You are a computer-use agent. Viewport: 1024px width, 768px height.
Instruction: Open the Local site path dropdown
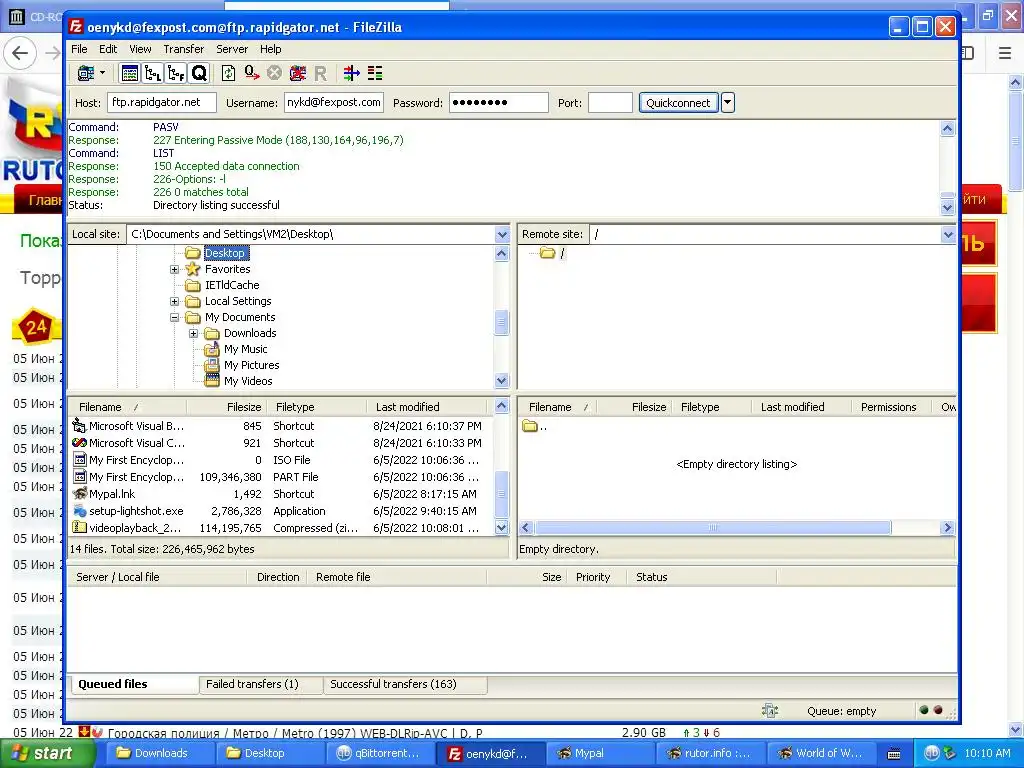(502, 234)
